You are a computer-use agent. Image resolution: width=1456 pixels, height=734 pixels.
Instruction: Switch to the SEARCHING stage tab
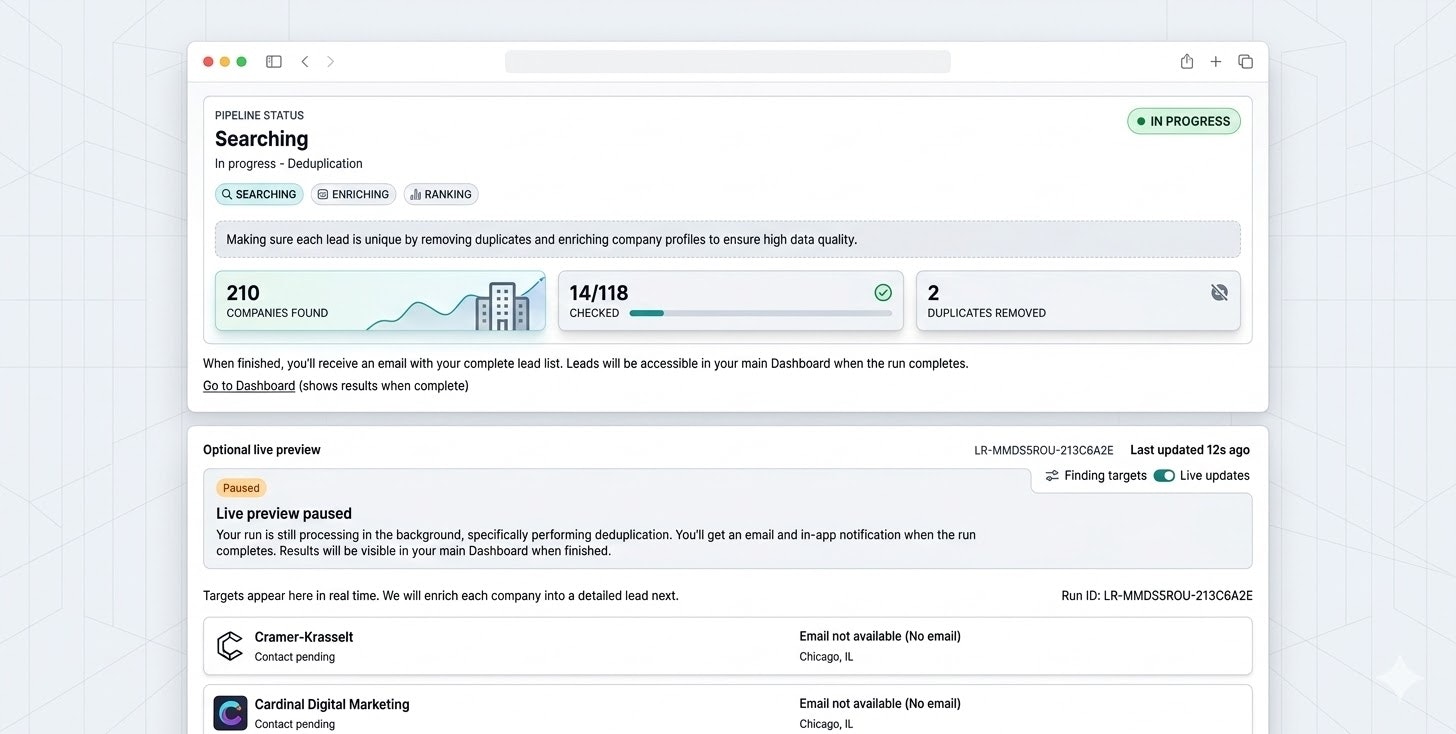pos(258,194)
